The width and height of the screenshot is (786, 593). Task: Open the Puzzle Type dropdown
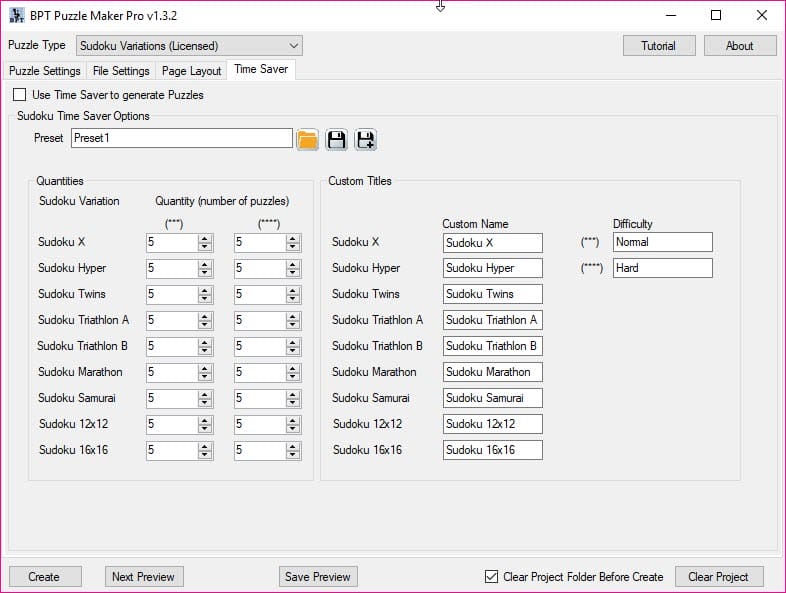point(189,46)
